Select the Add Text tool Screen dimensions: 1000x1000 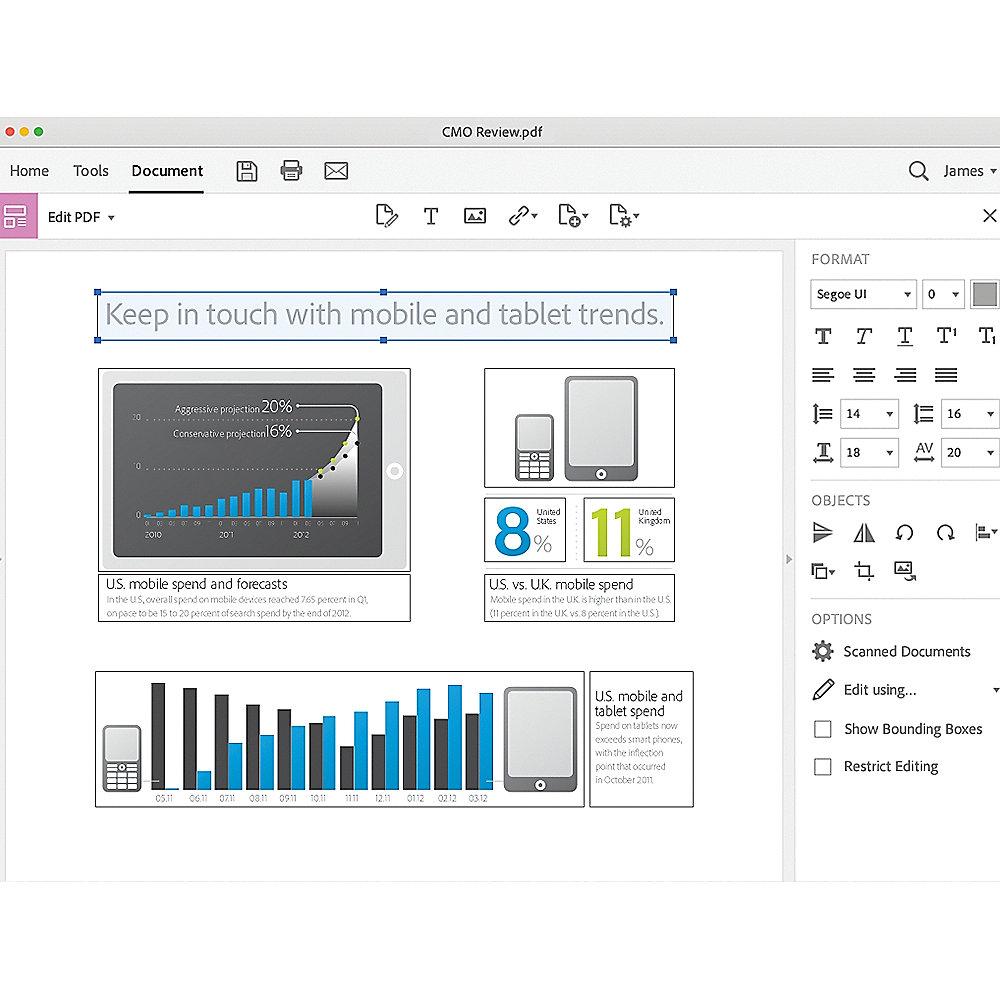coord(431,216)
